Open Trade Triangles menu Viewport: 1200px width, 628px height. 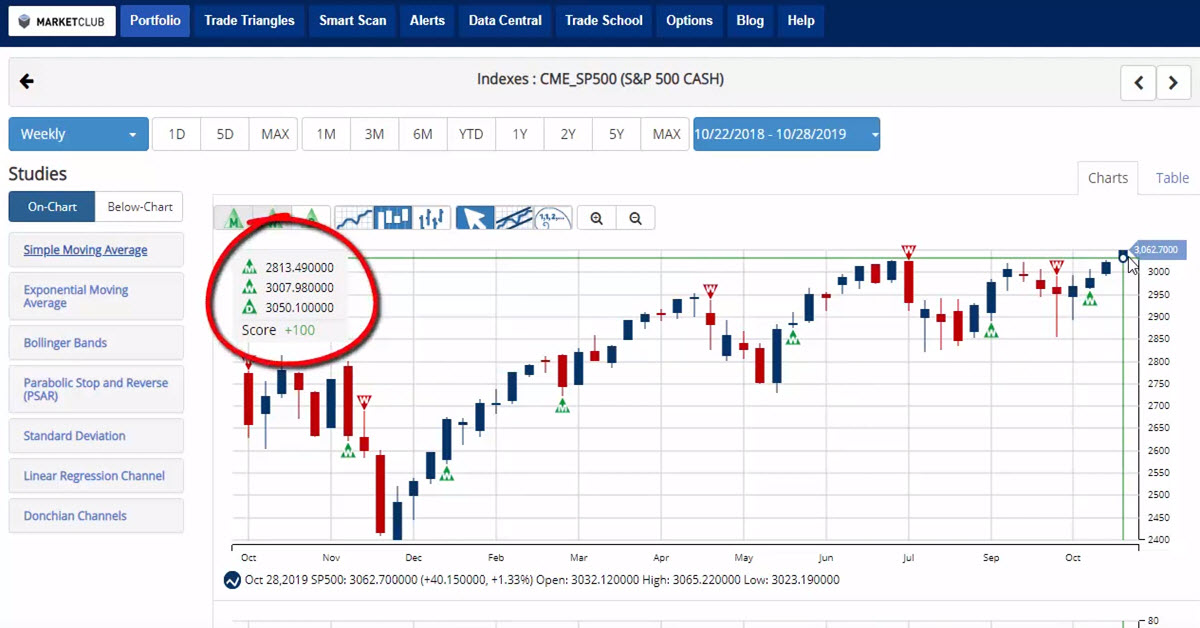[249, 20]
